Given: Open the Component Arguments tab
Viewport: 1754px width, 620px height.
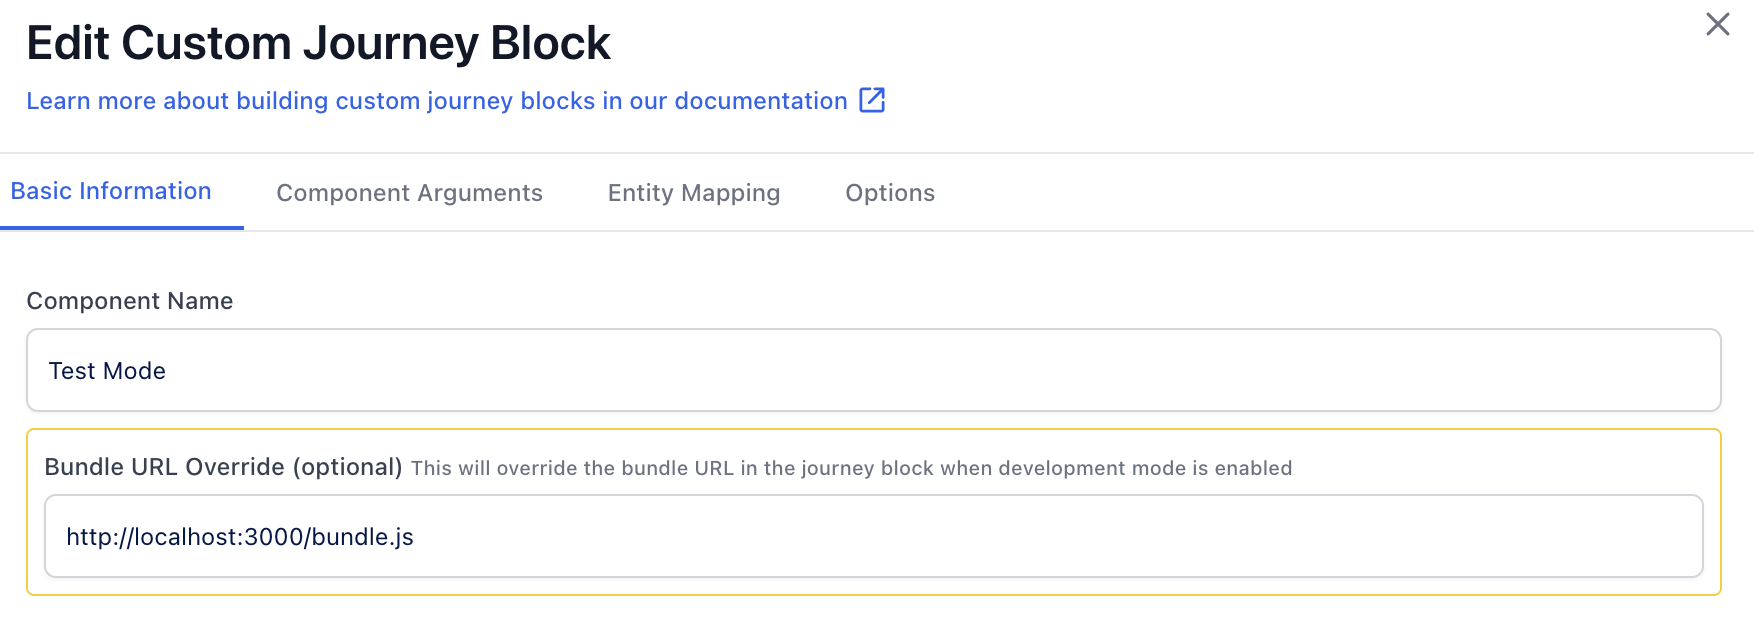Looking at the screenshot, I should coord(409,193).
